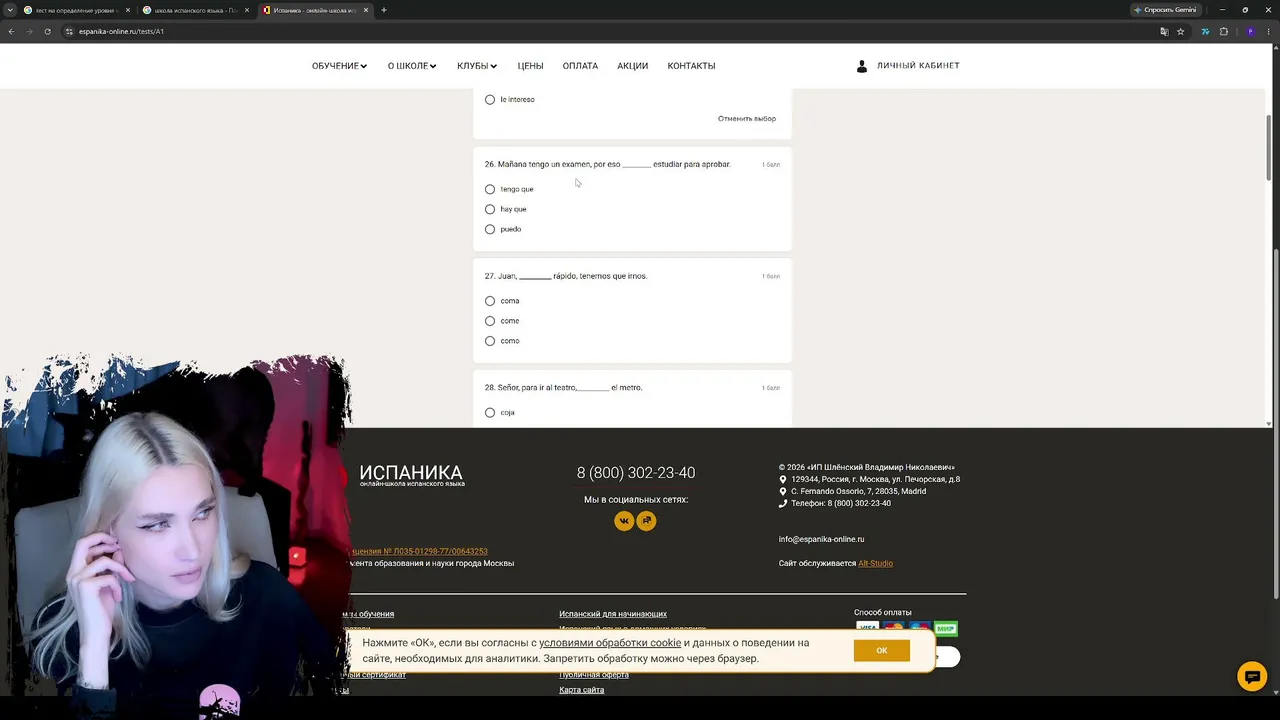Select 'come' for question 27
Viewport: 1280px width, 720px height.
click(490, 321)
